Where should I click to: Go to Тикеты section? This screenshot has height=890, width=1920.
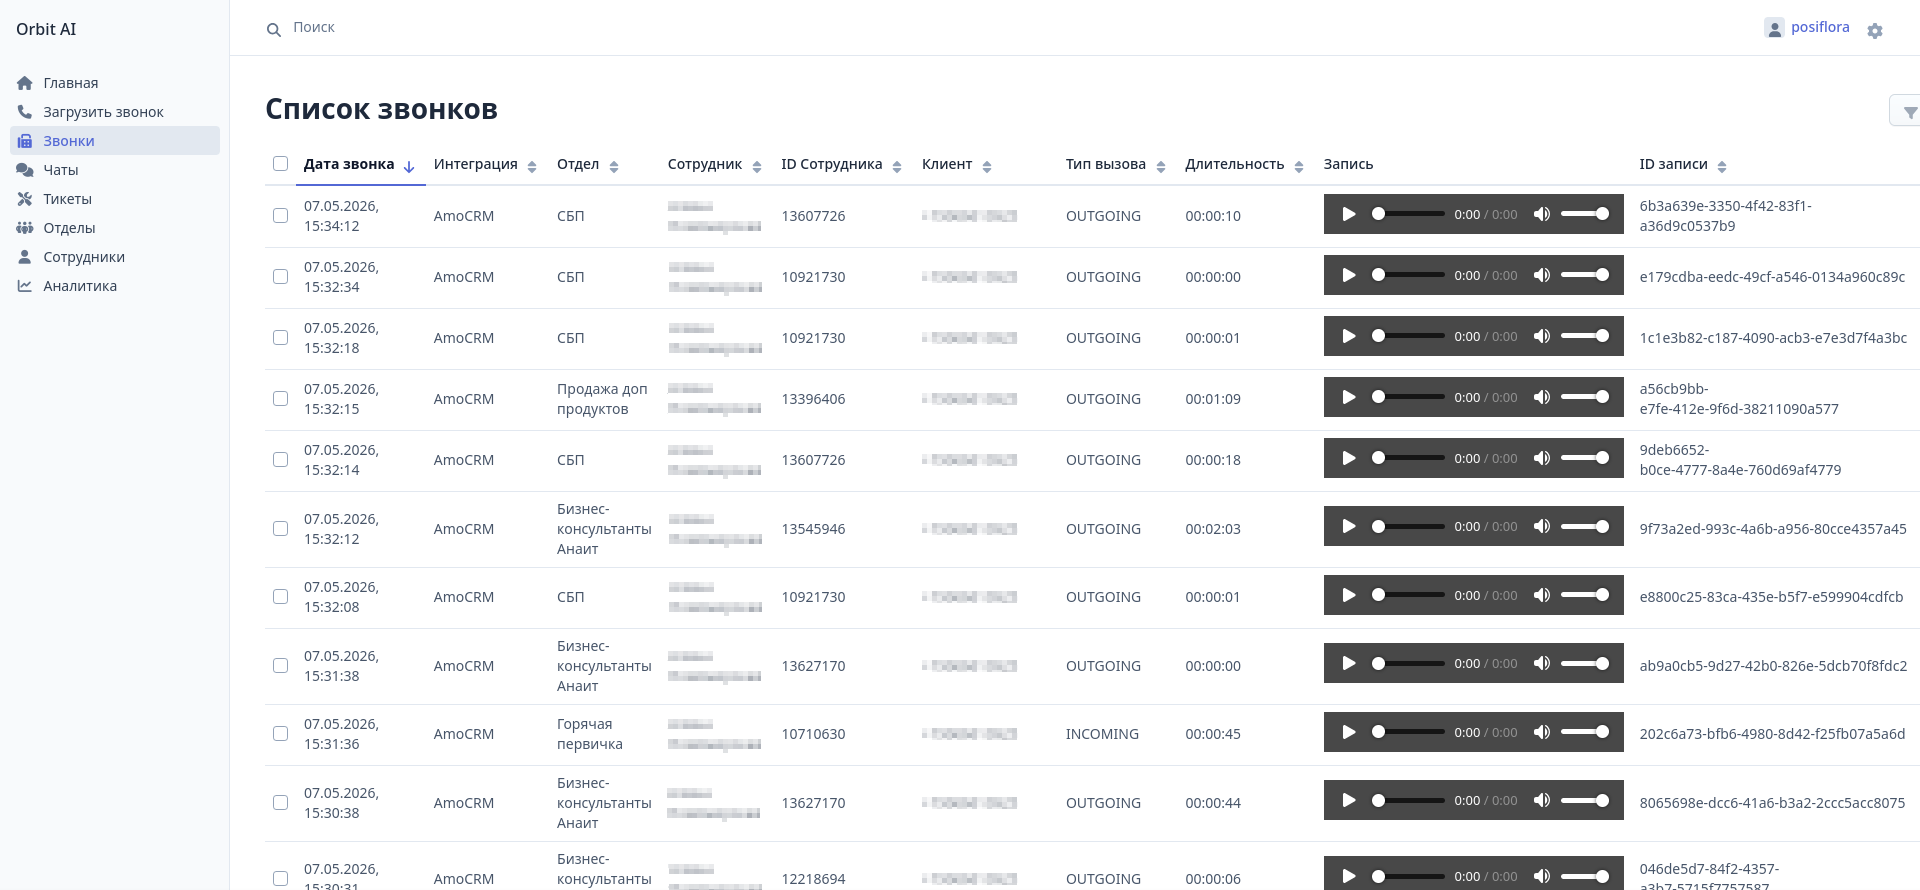(x=115, y=199)
